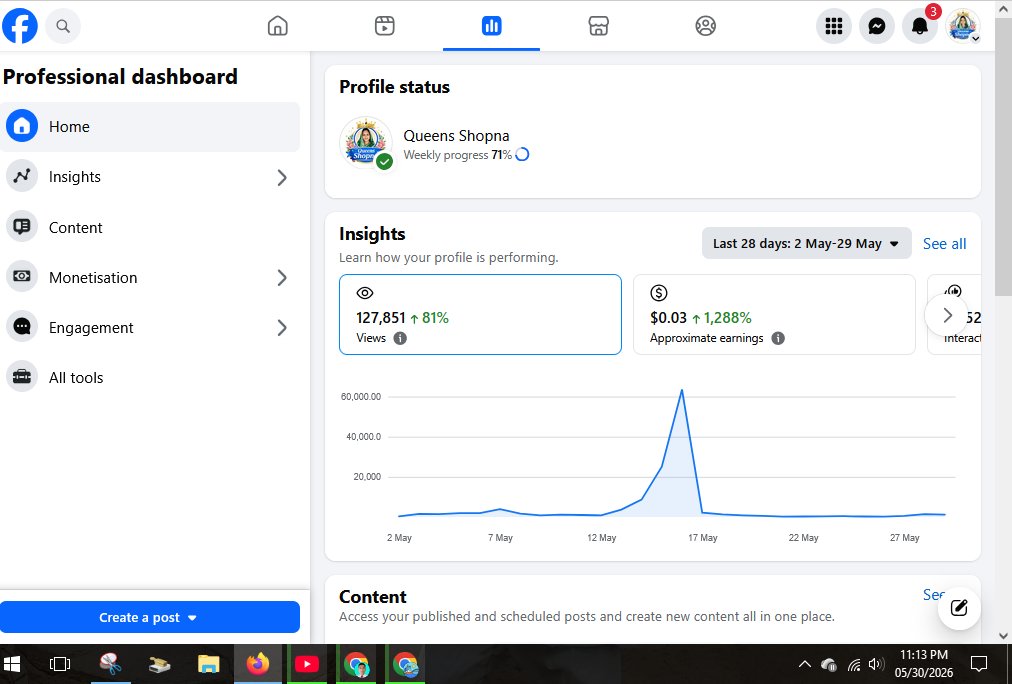Select Home in the dashboard sidebar
Image resolution: width=1012 pixels, height=684 pixels.
[x=150, y=126]
